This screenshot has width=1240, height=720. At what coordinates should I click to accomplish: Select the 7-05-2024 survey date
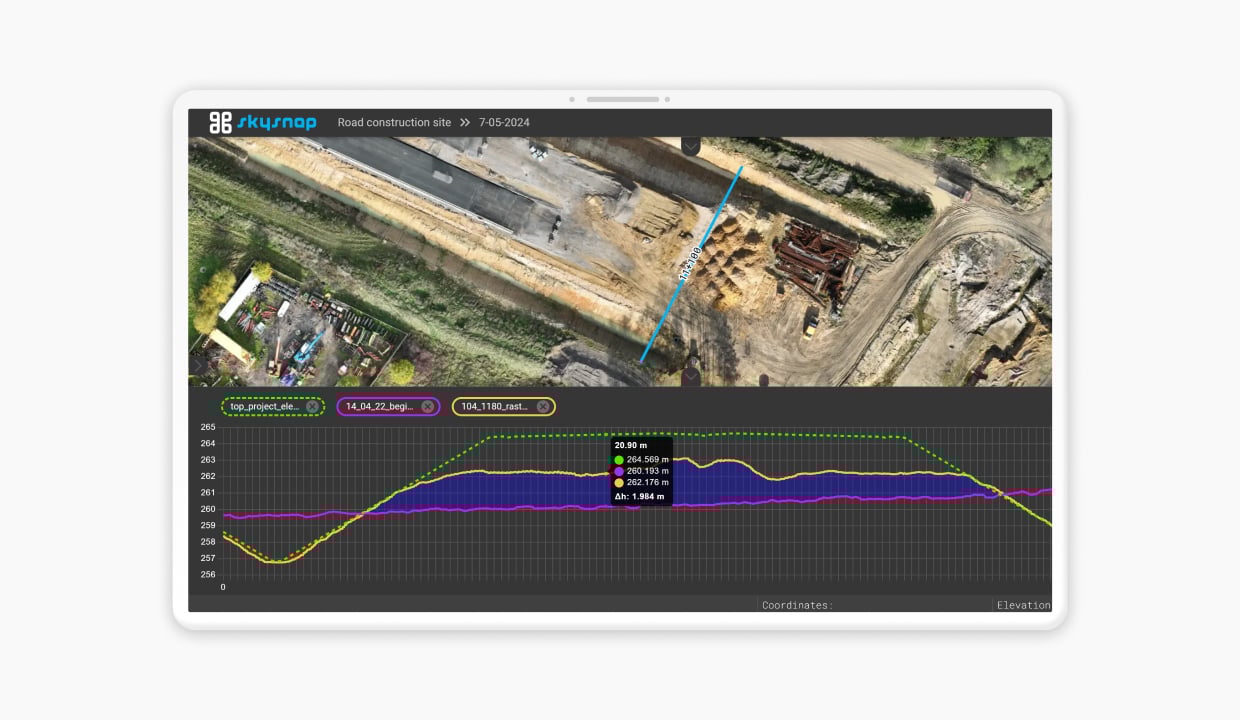(502, 122)
